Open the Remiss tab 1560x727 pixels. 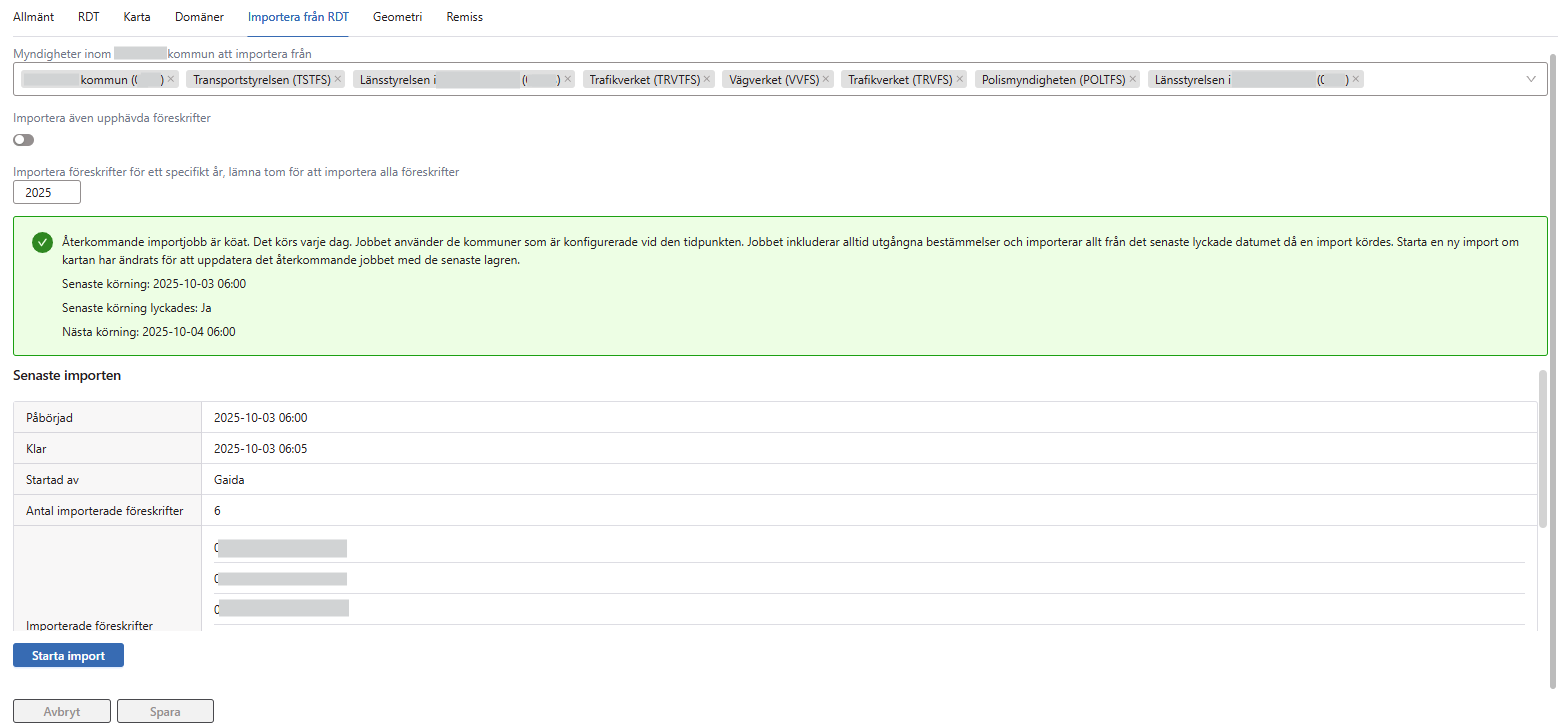click(x=464, y=17)
